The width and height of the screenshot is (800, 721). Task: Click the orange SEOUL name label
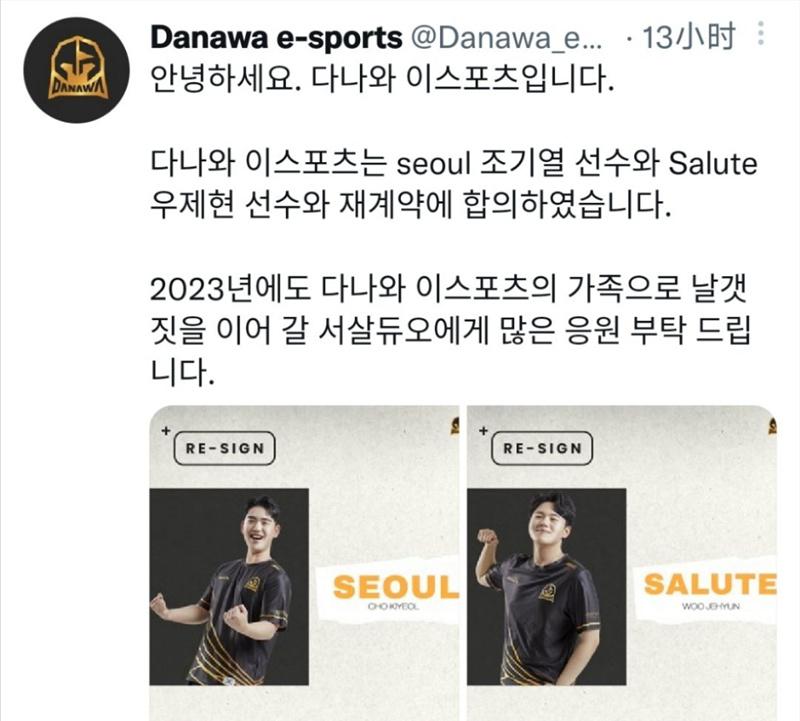pos(395,587)
